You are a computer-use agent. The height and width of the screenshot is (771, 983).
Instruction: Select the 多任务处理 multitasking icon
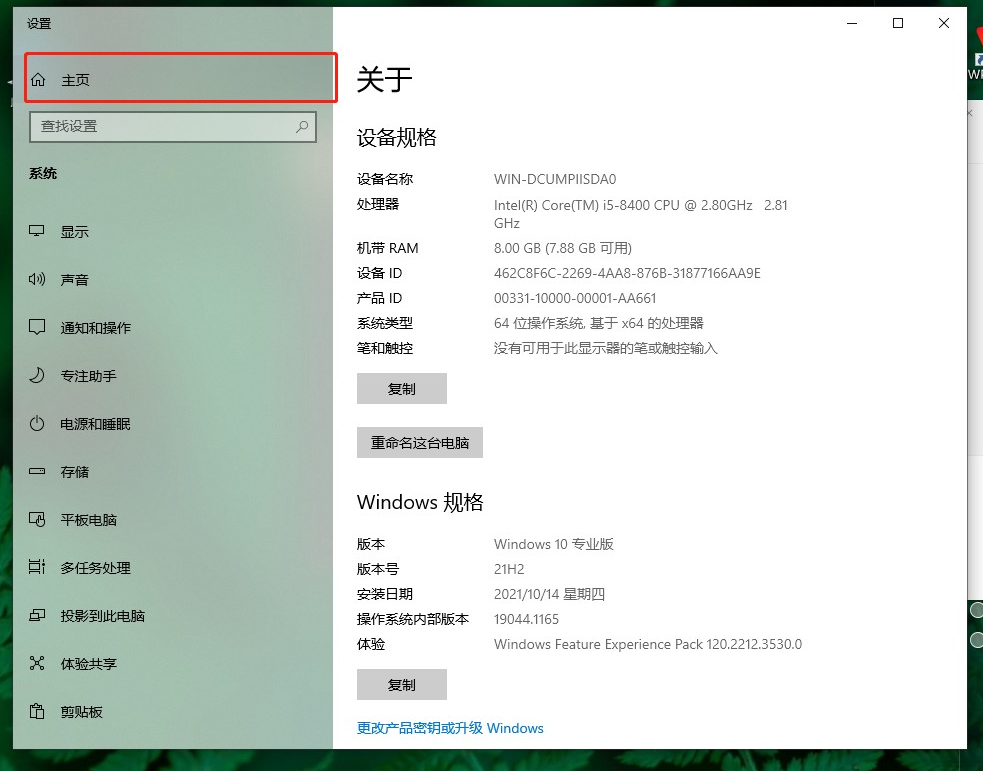coord(37,567)
